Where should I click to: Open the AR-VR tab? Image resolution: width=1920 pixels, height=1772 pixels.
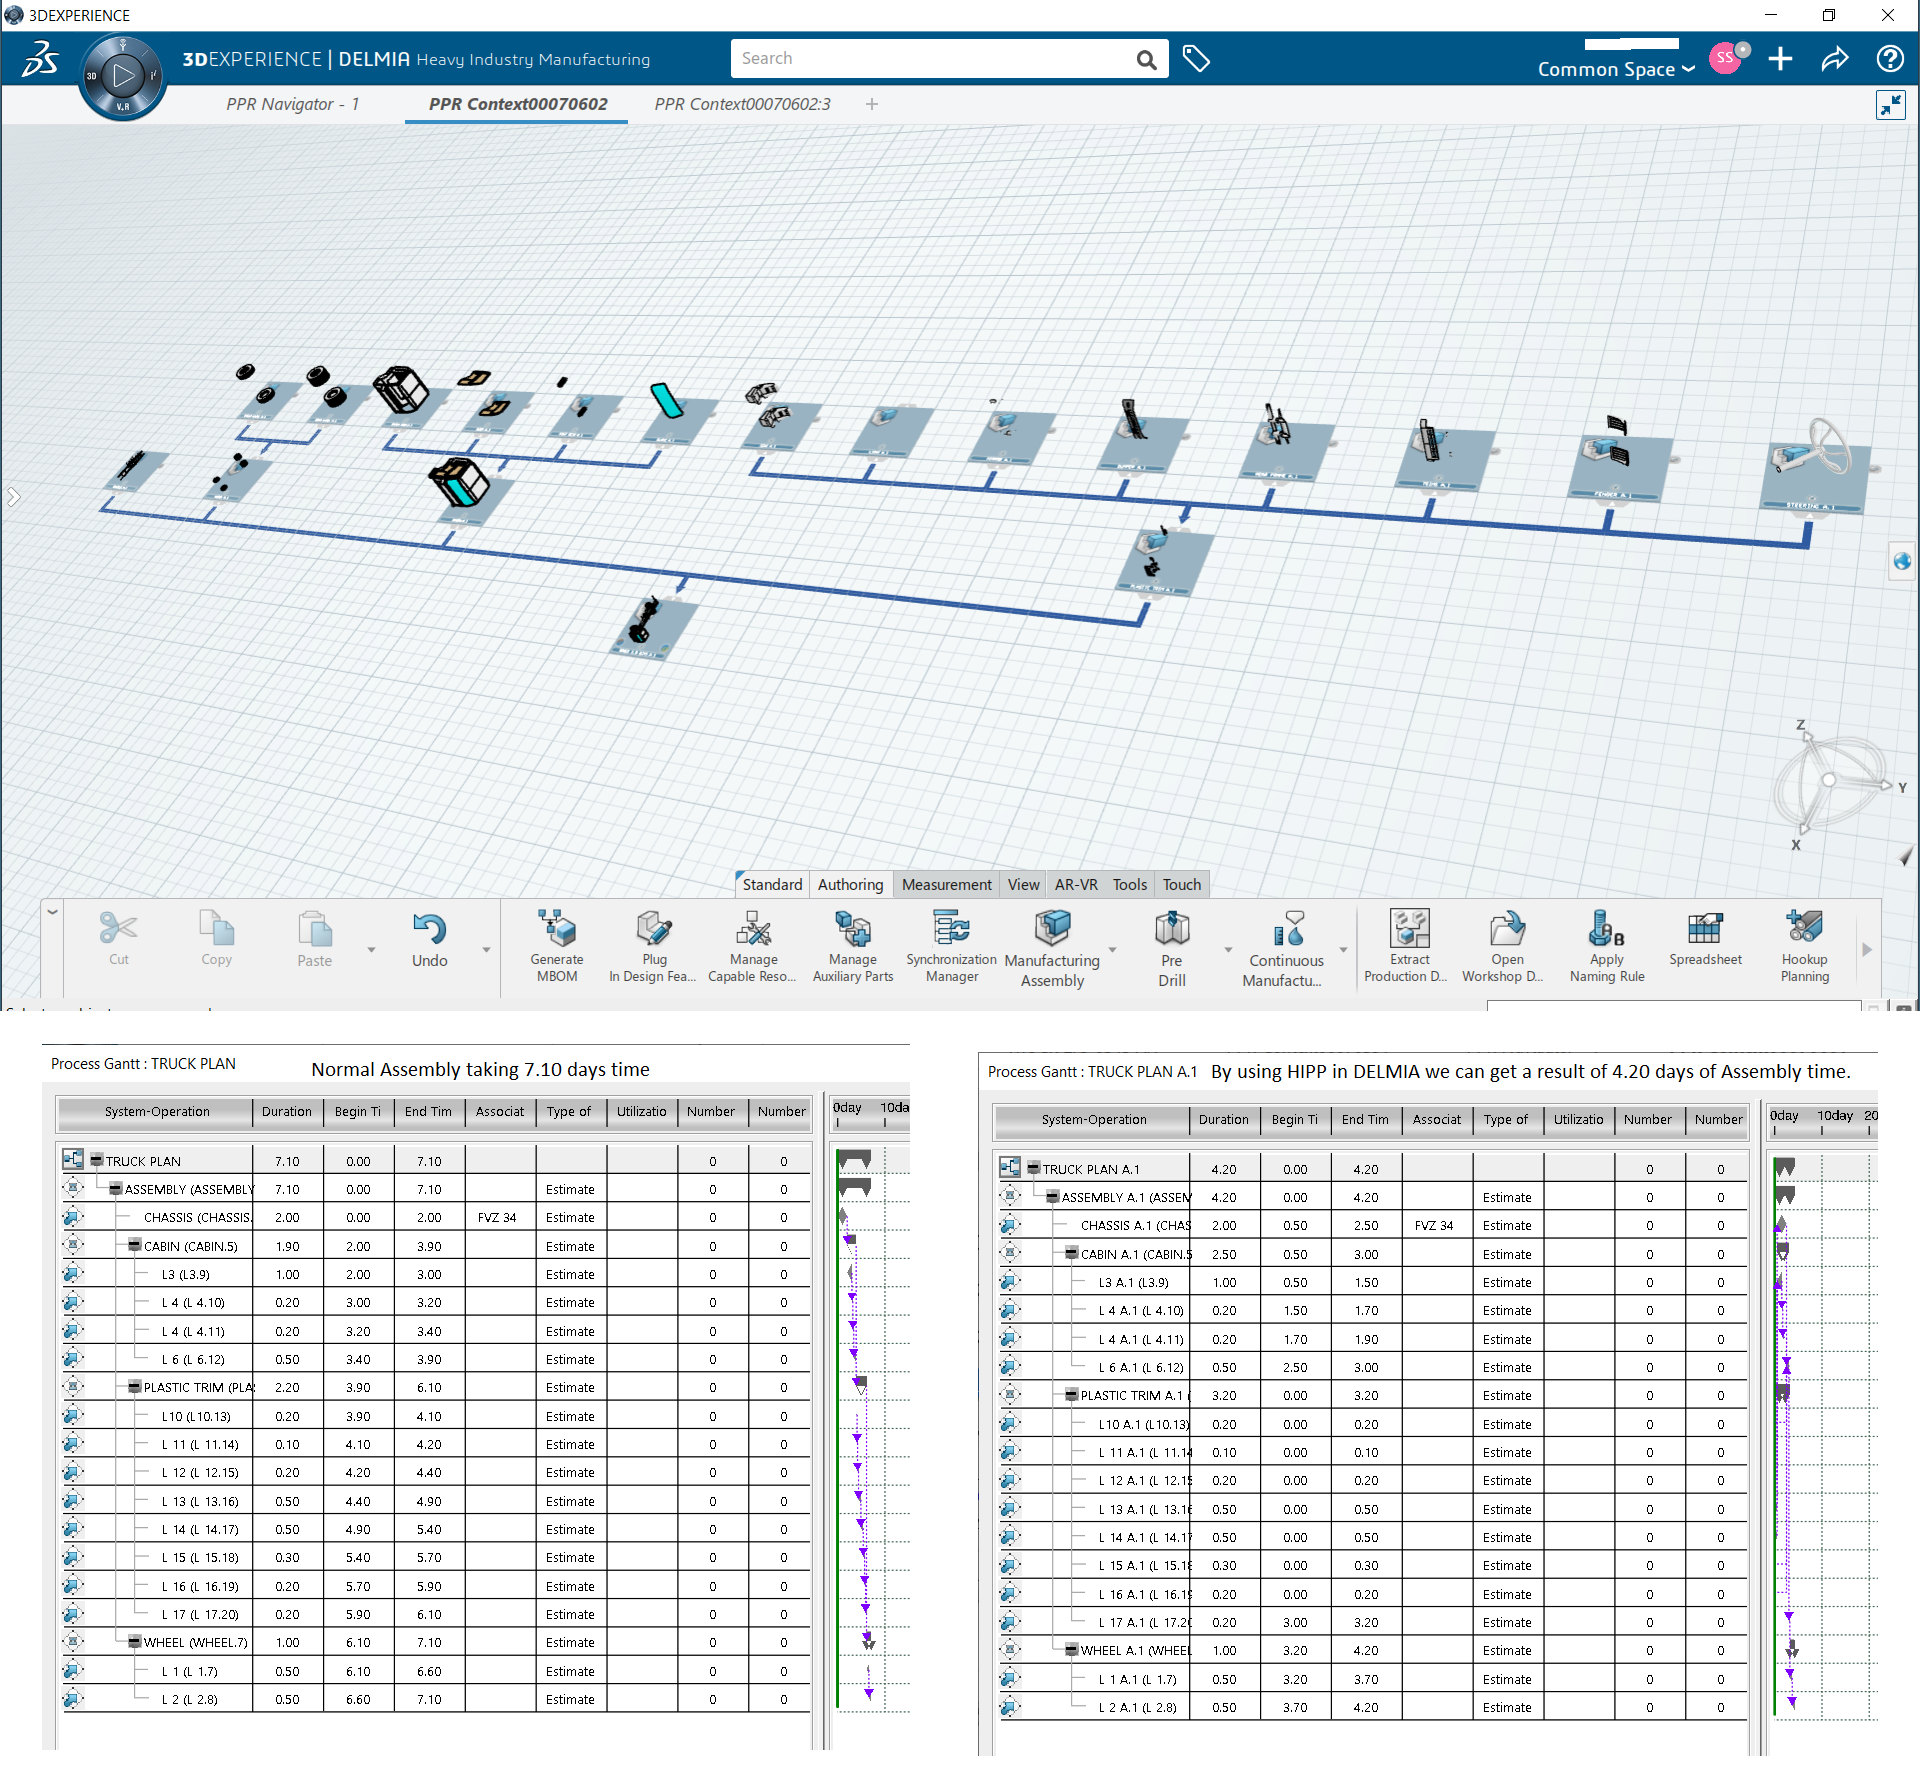1076,884
